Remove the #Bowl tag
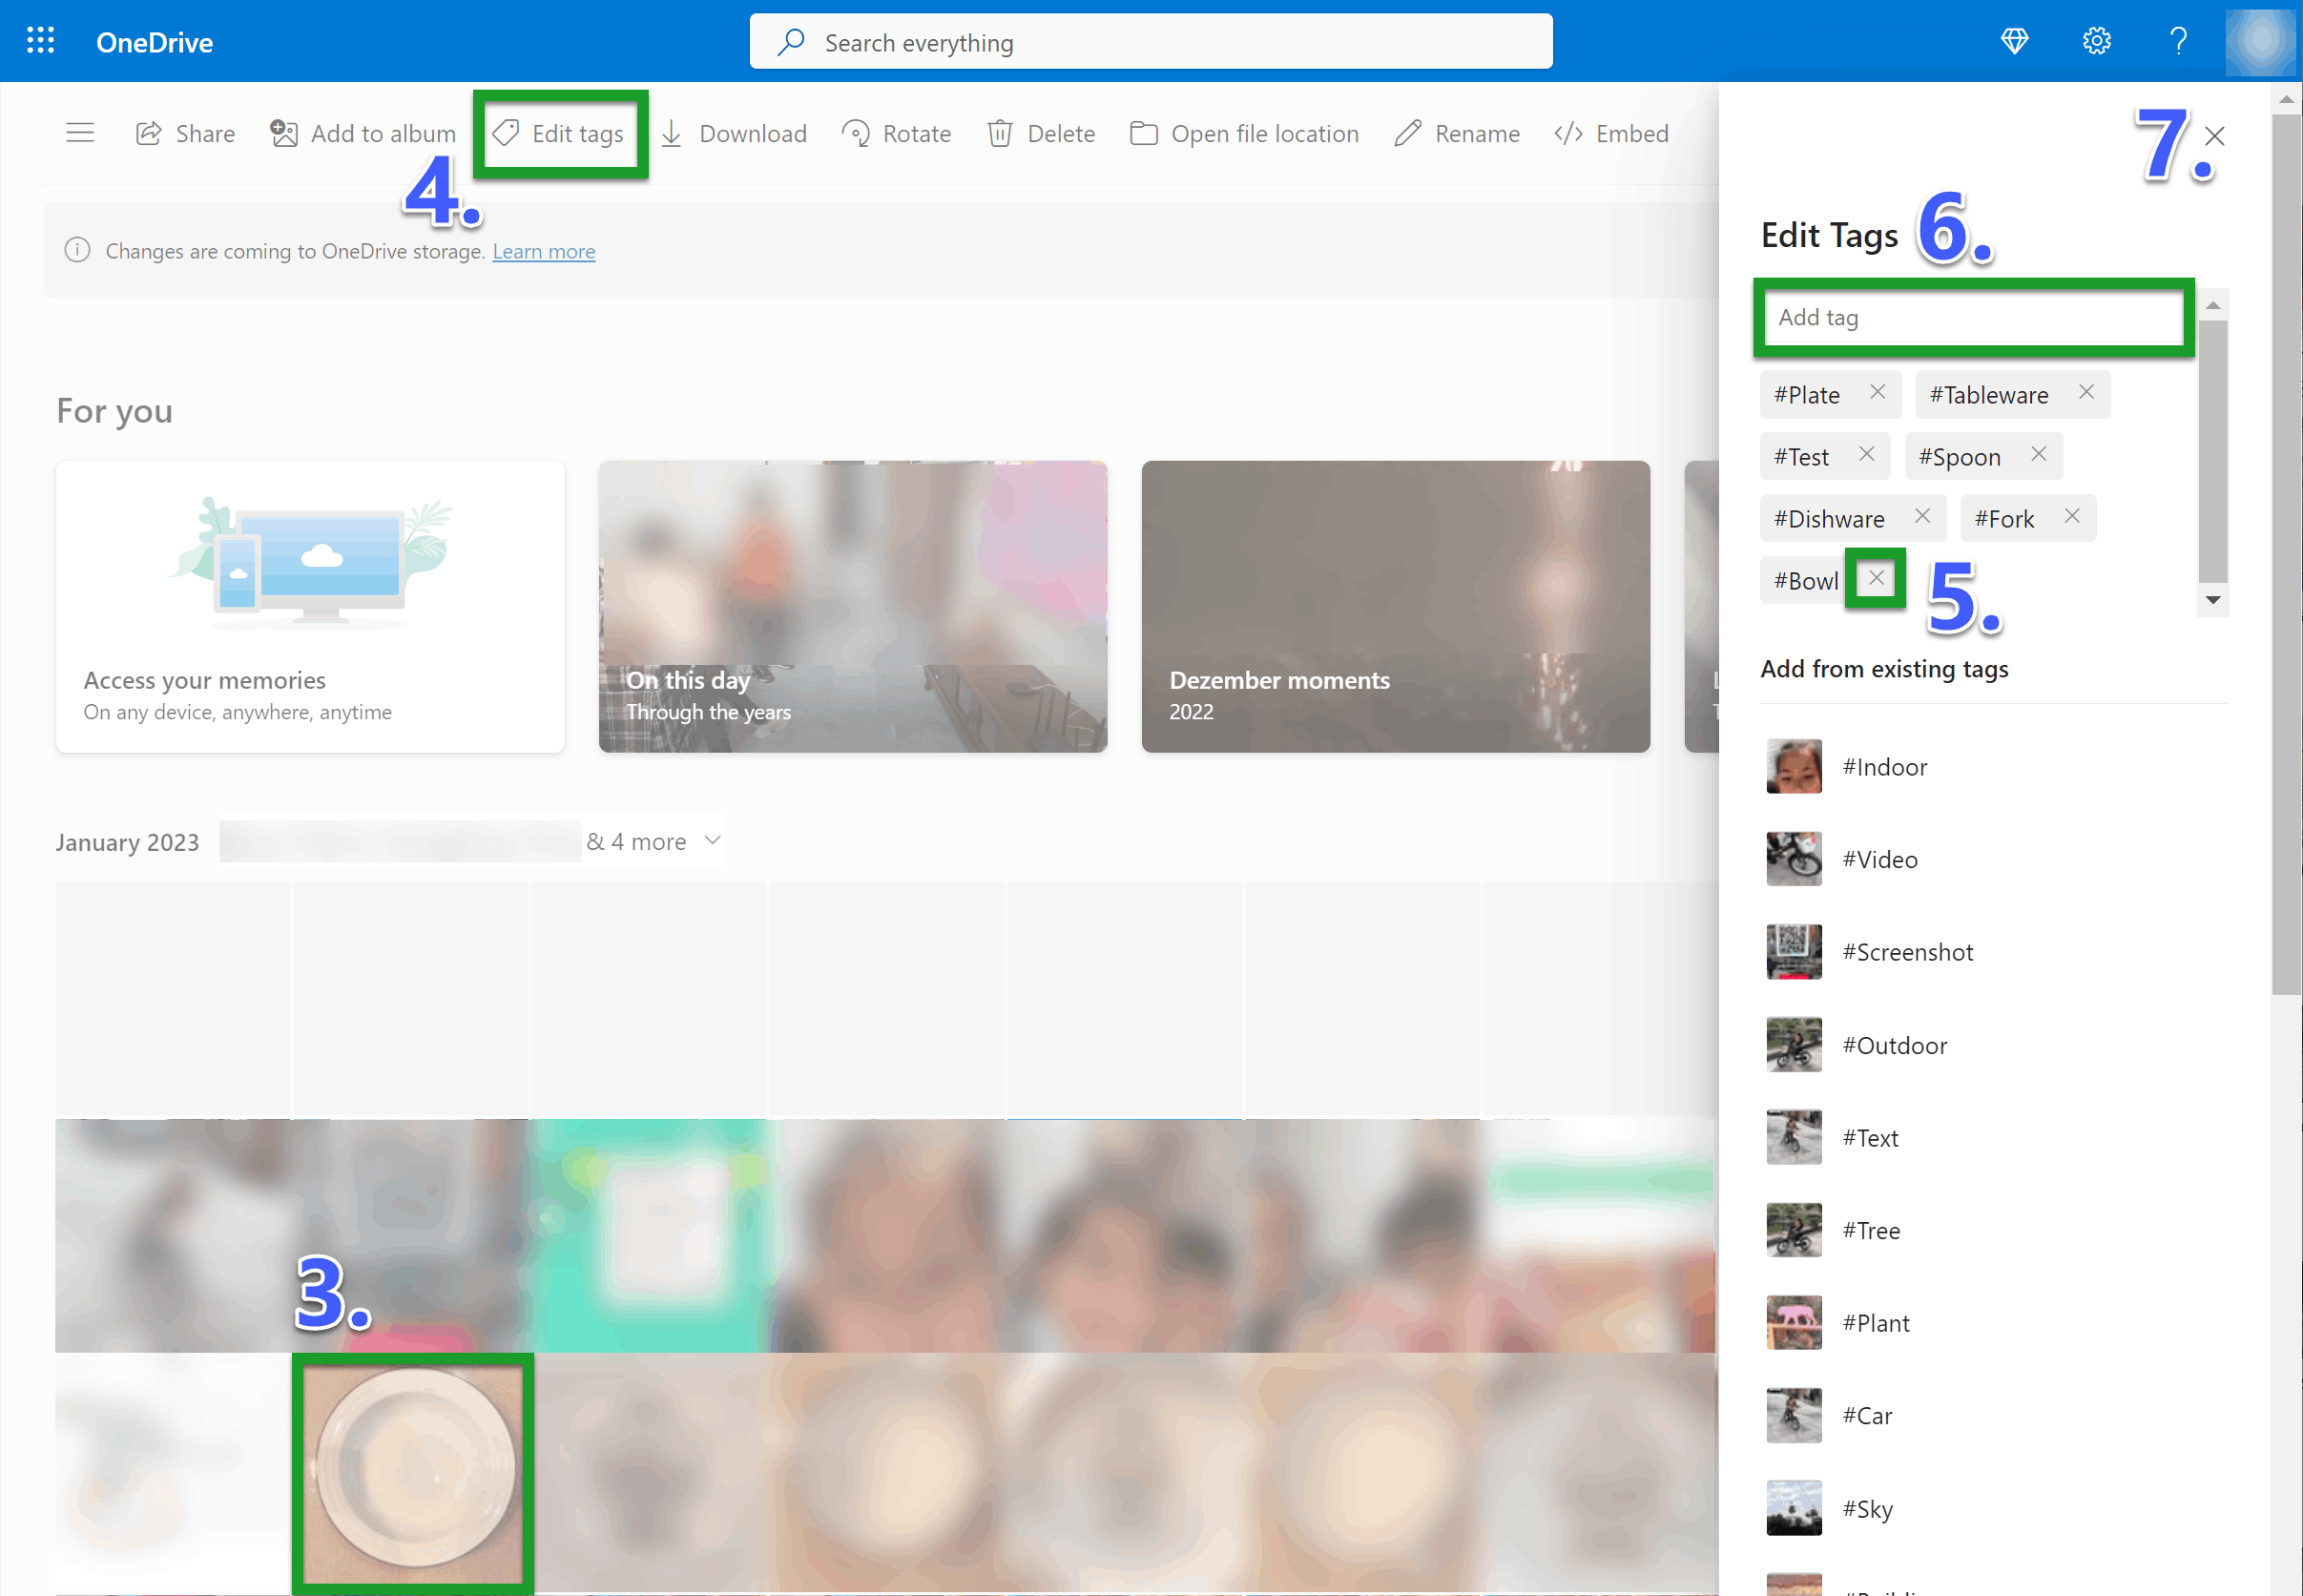This screenshot has width=2303, height=1596. (x=1876, y=579)
